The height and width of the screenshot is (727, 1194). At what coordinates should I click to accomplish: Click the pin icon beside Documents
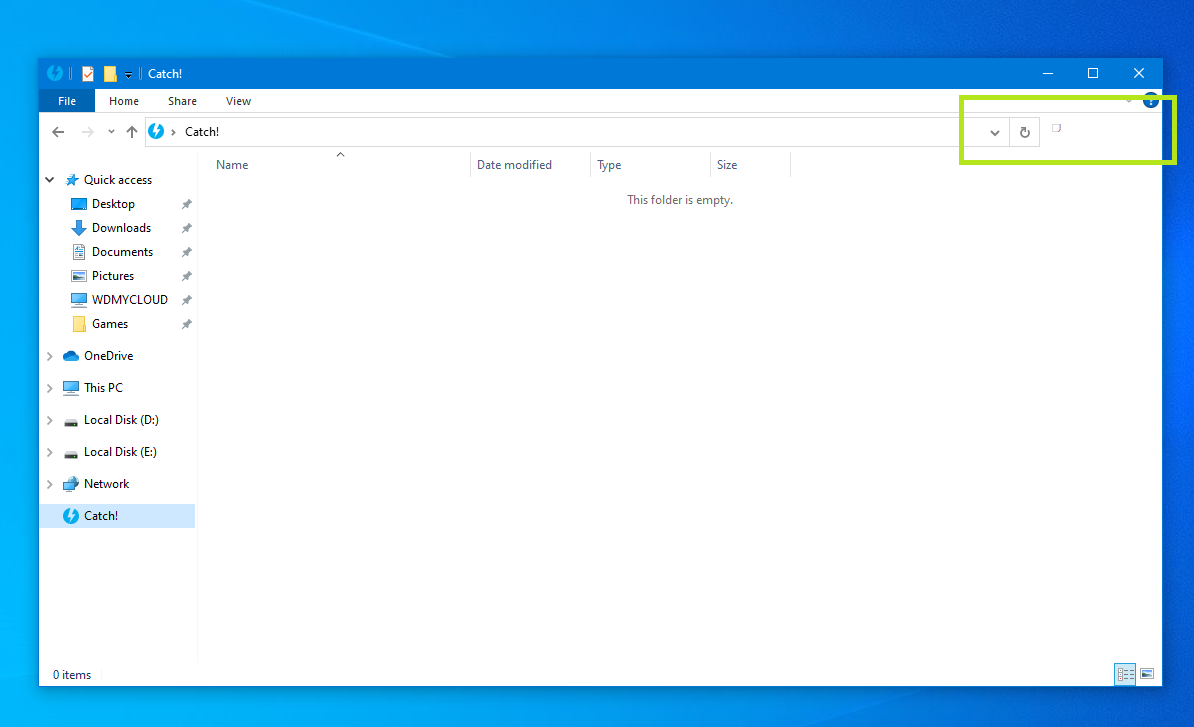coord(187,252)
